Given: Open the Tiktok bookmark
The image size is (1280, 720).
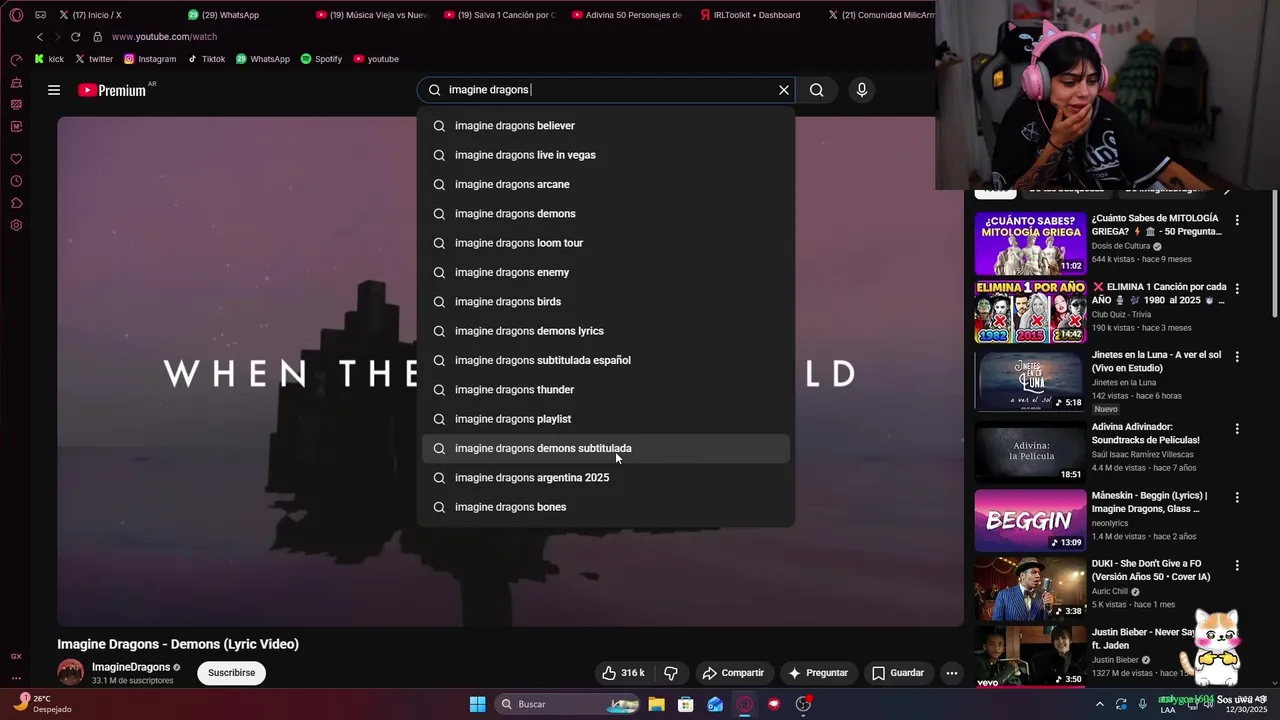Looking at the screenshot, I should point(207,59).
